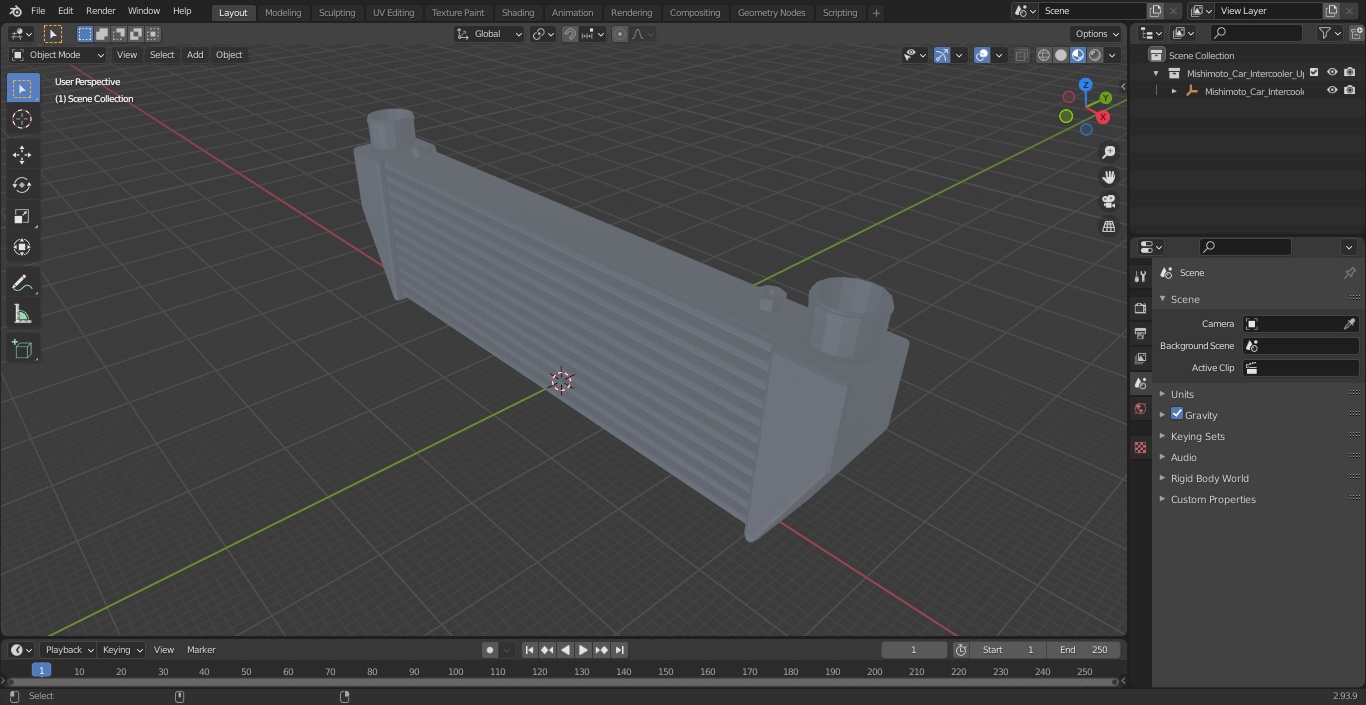Open the Playback dropdown
The width and height of the screenshot is (1366, 705).
pos(68,650)
